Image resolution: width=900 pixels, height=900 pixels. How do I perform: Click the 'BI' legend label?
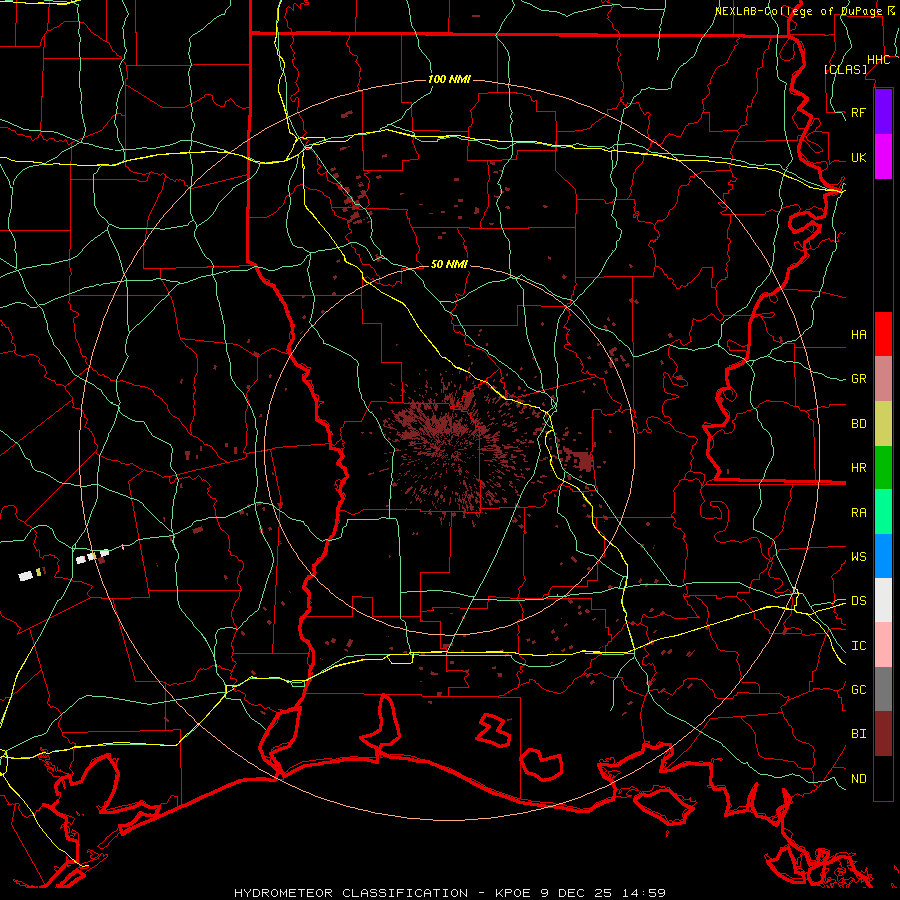[x=858, y=734]
